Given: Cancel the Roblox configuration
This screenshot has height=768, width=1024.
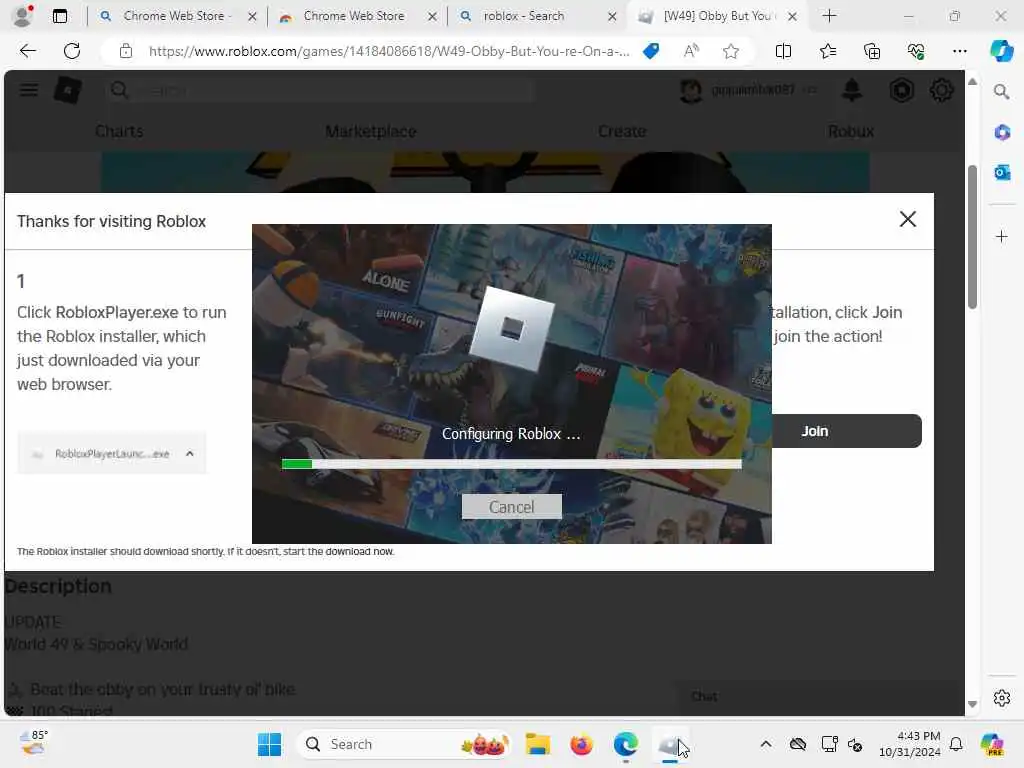Looking at the screenshot, I should point(511,507).
